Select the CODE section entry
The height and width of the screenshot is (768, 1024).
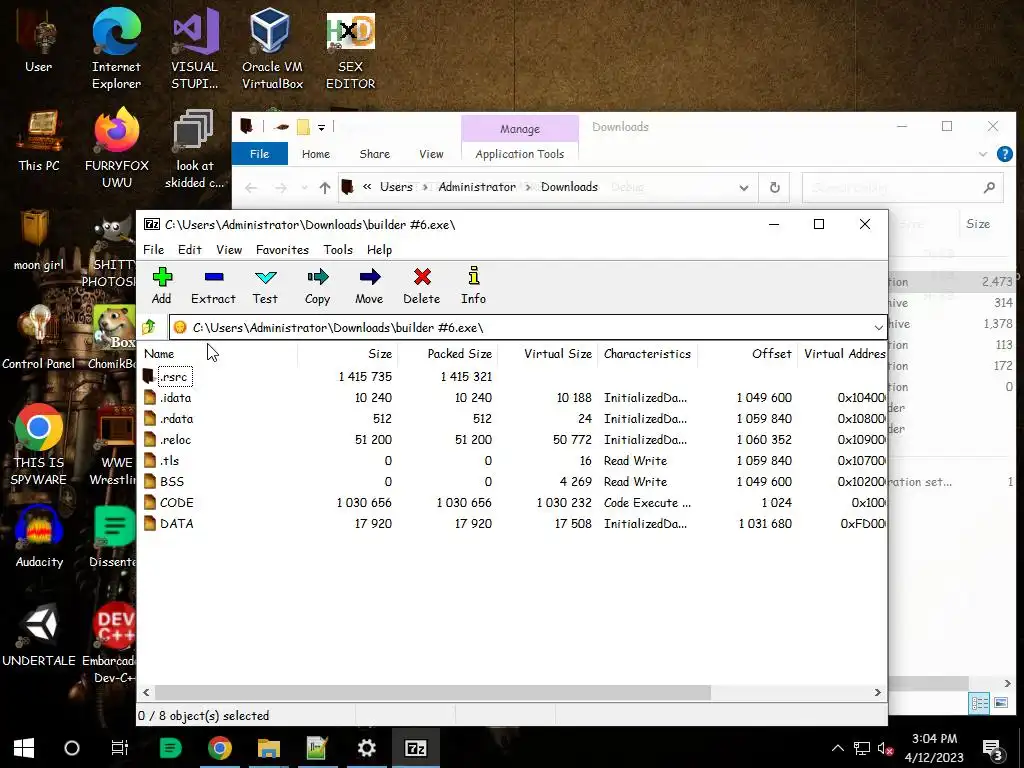176,502
